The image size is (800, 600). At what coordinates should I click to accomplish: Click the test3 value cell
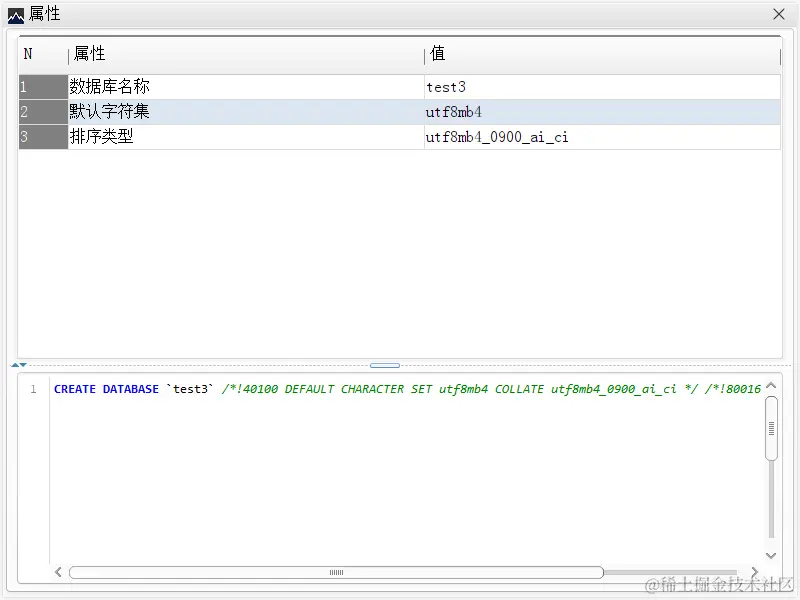tap(602, 87)
